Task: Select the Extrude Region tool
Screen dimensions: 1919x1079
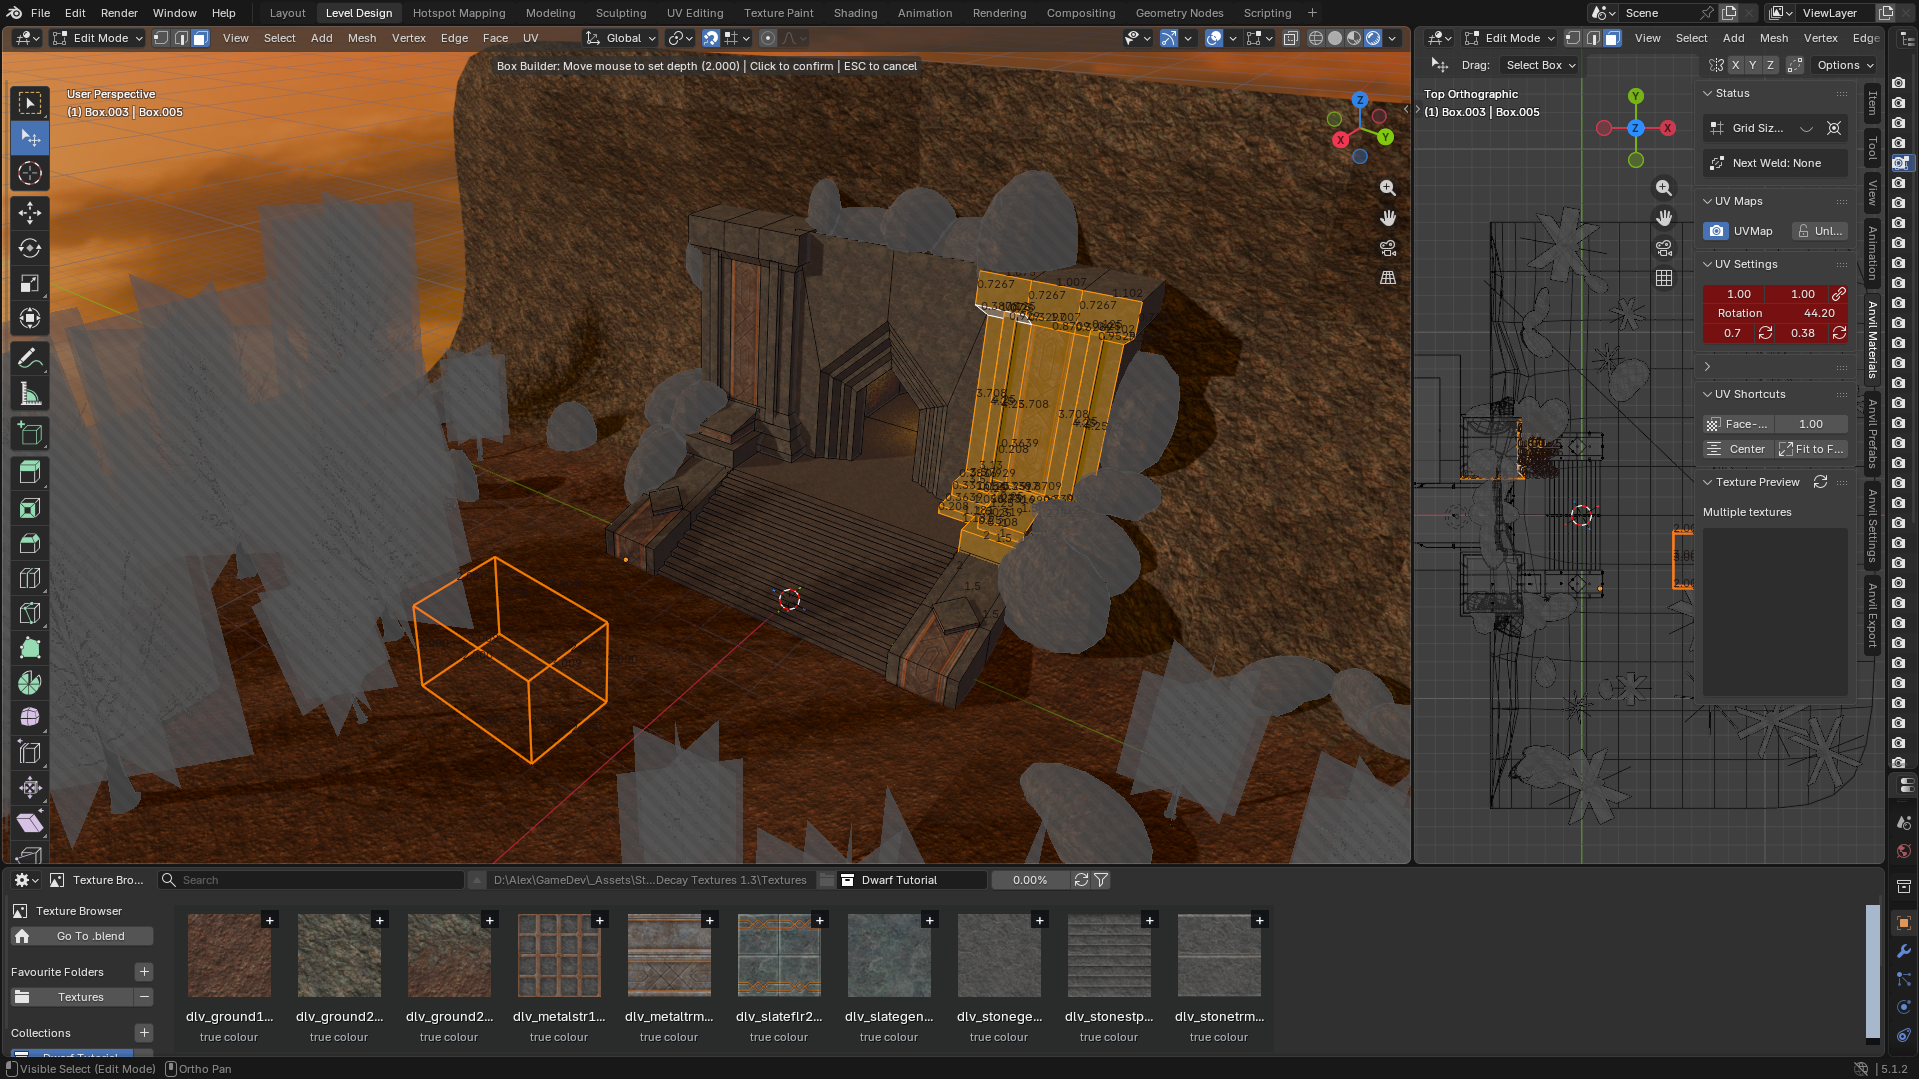Action: 30,472
